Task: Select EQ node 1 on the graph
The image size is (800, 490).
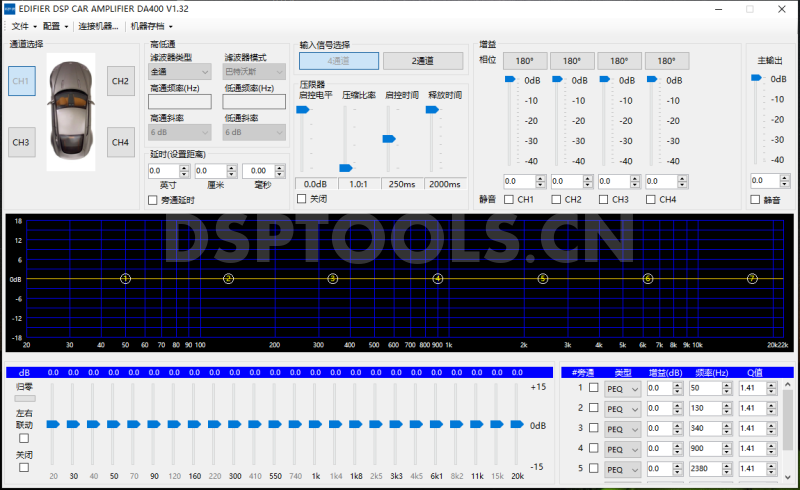Action: (x=126, y=279)
